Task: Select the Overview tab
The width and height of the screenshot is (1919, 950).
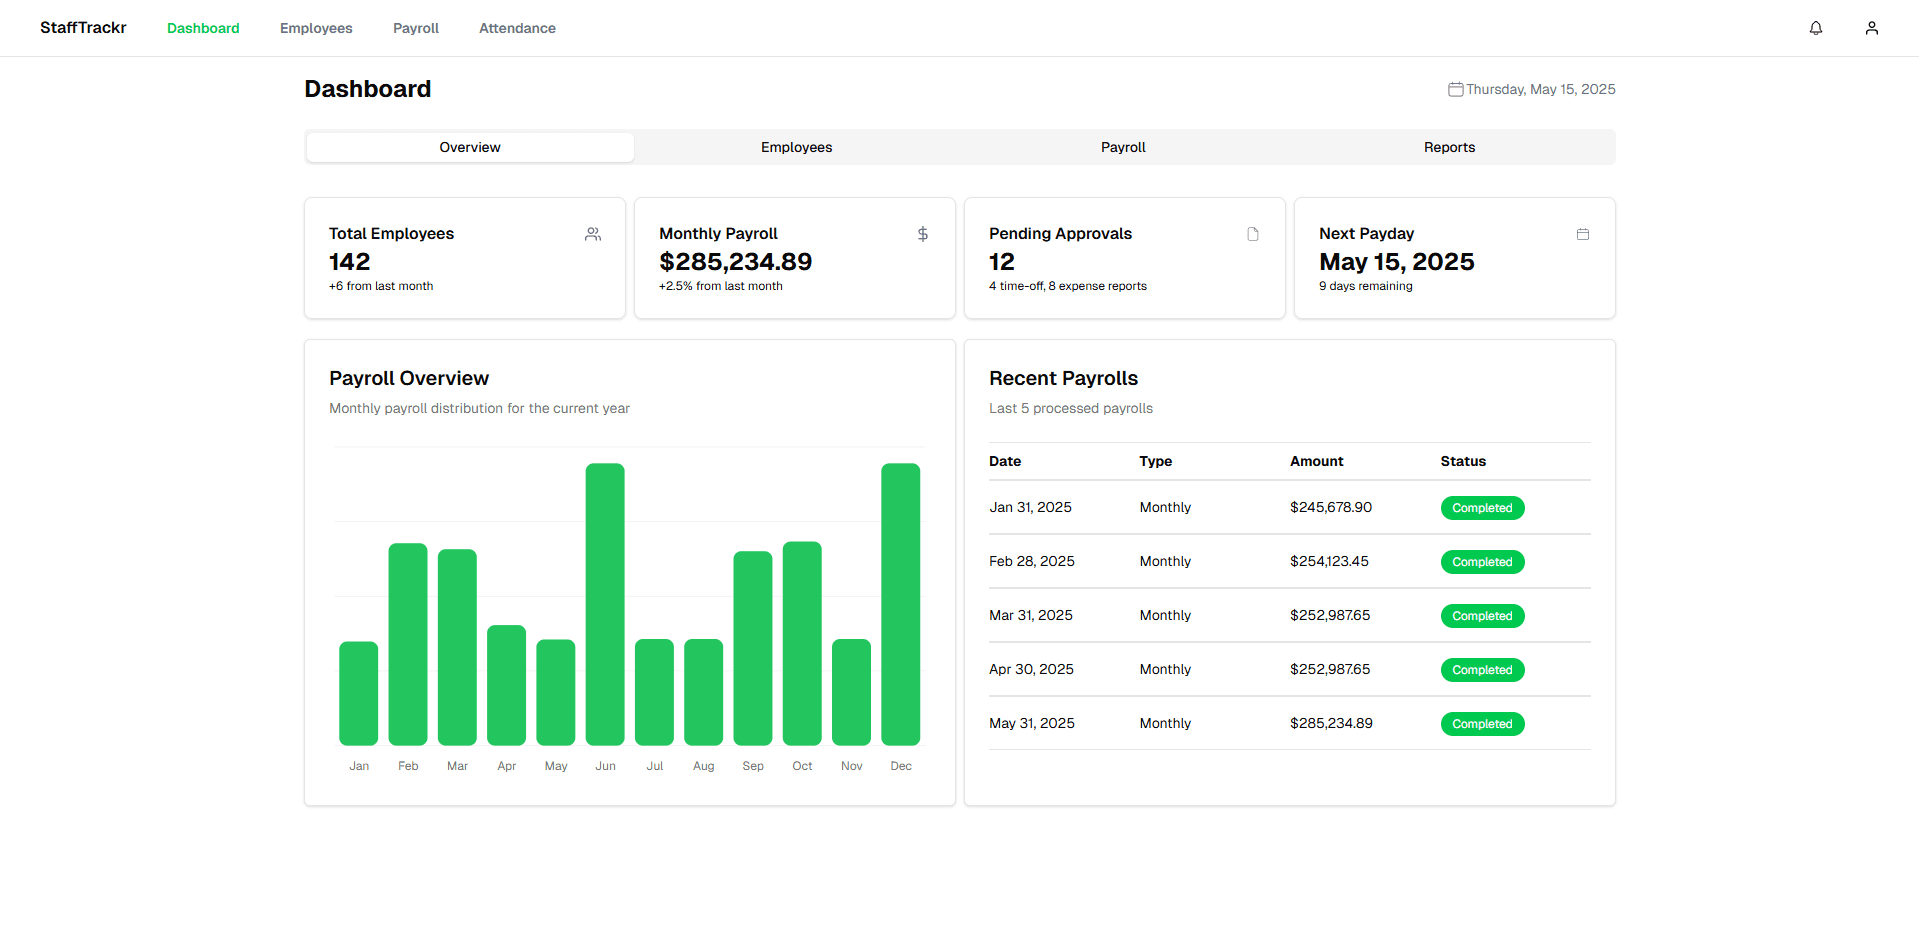Action: point(470,147)
